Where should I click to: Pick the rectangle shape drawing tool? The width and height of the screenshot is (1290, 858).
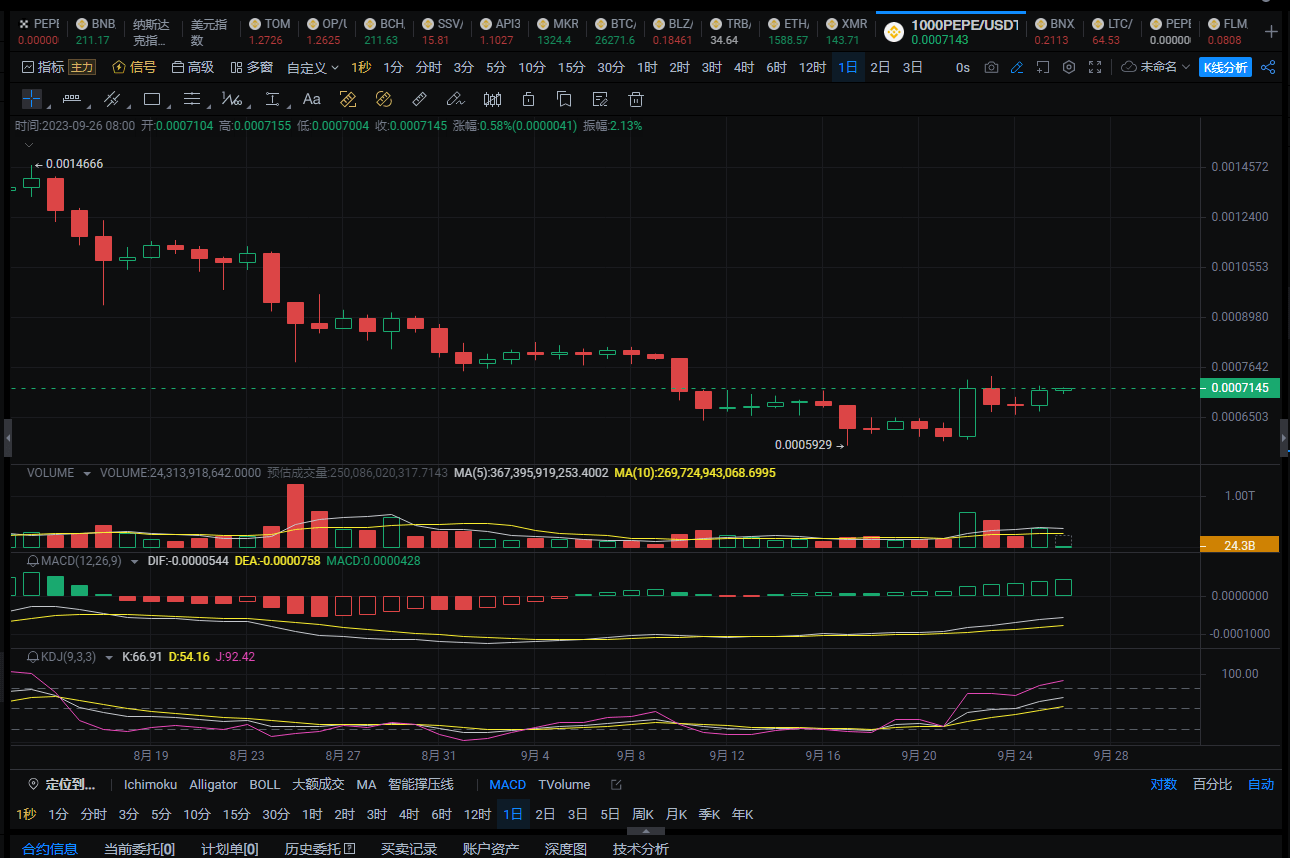pyautogui.click(x=152, y=99)
